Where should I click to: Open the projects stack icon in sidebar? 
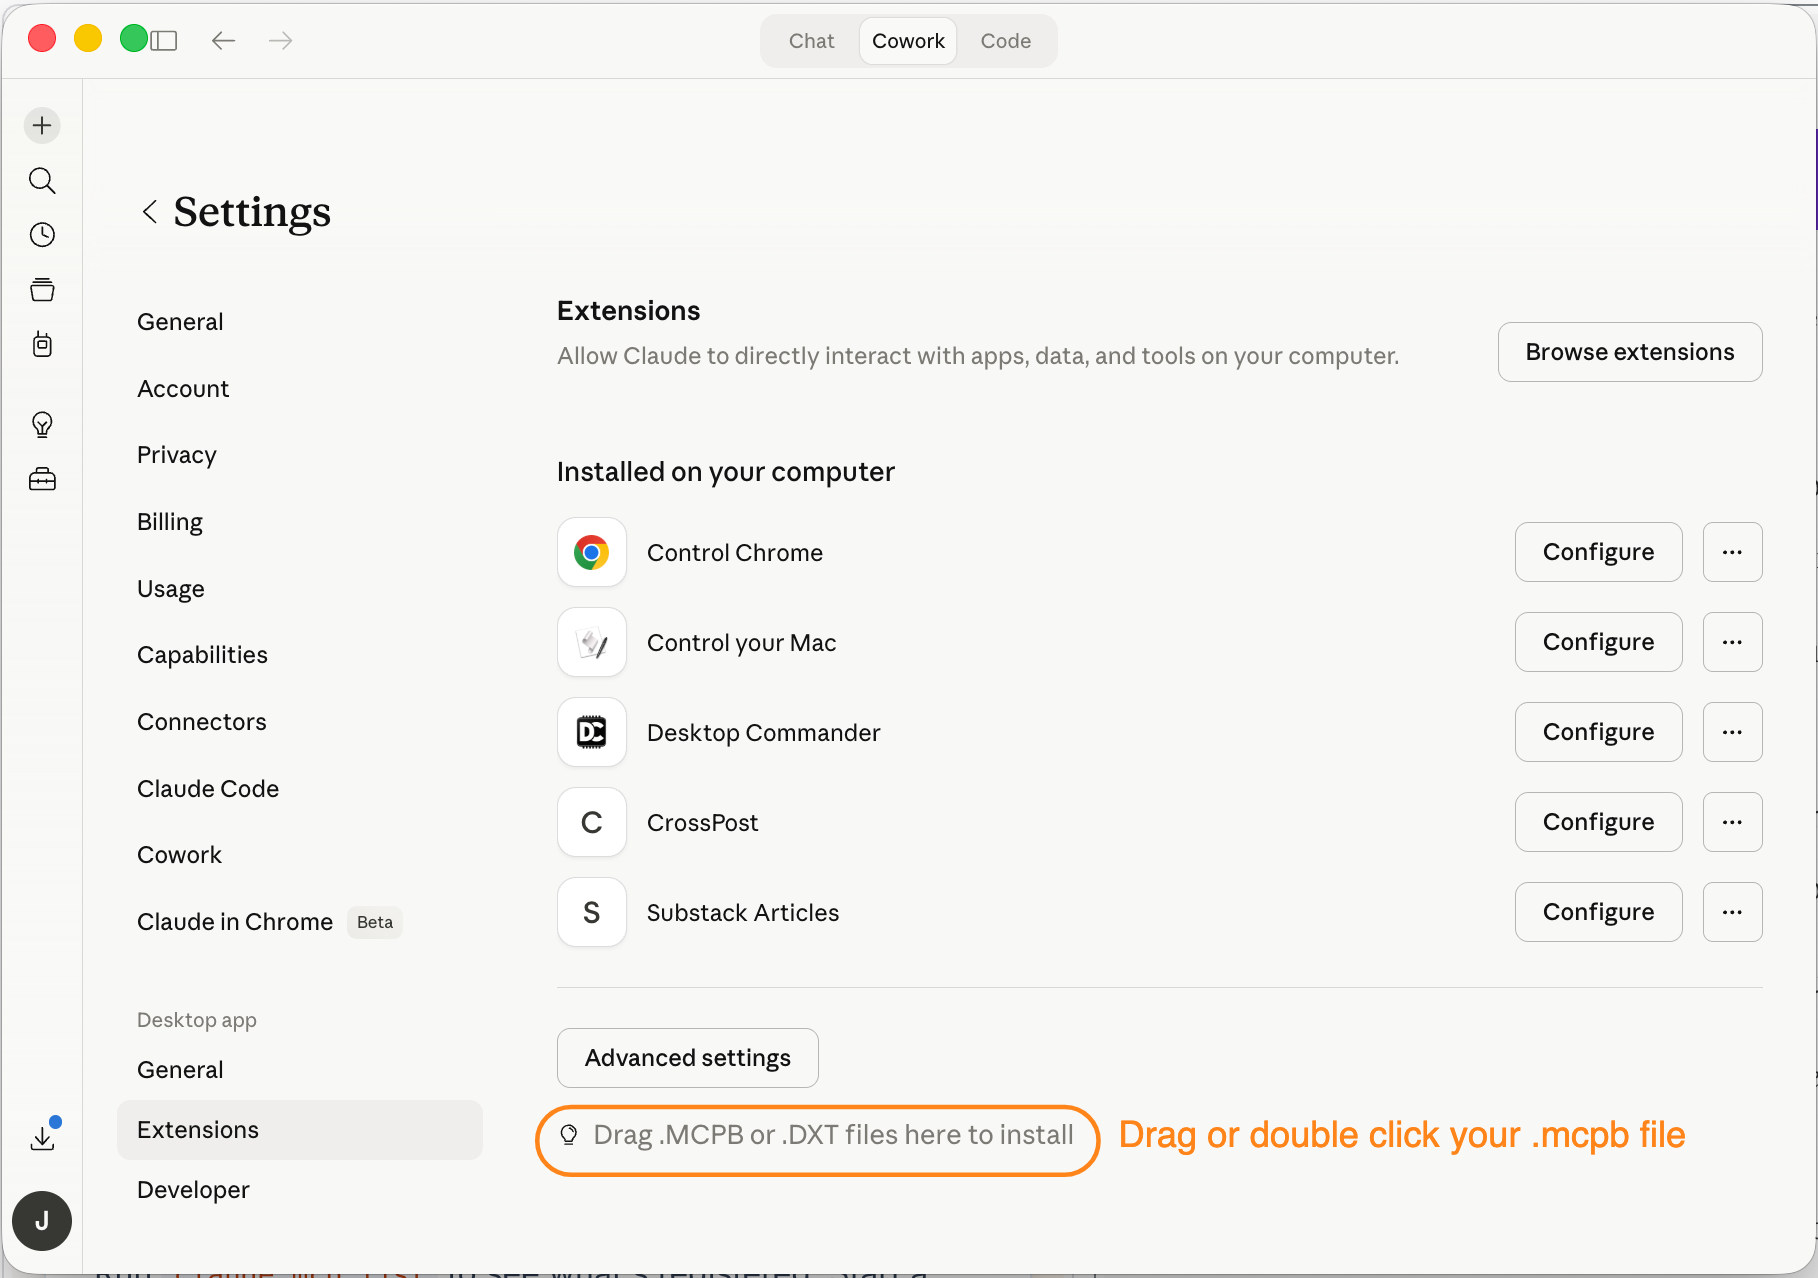pyautogui.click(x=42, y=290)
